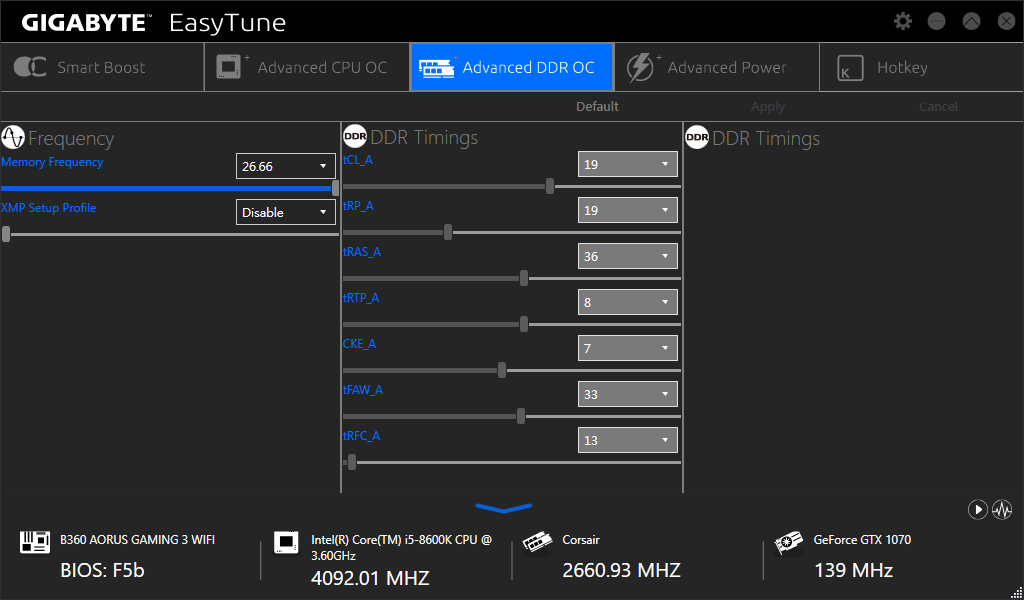The height and width of the screenshot is (600, 1024).
Task: Open the tRP_A value dropdown
Action: [628, 210]
